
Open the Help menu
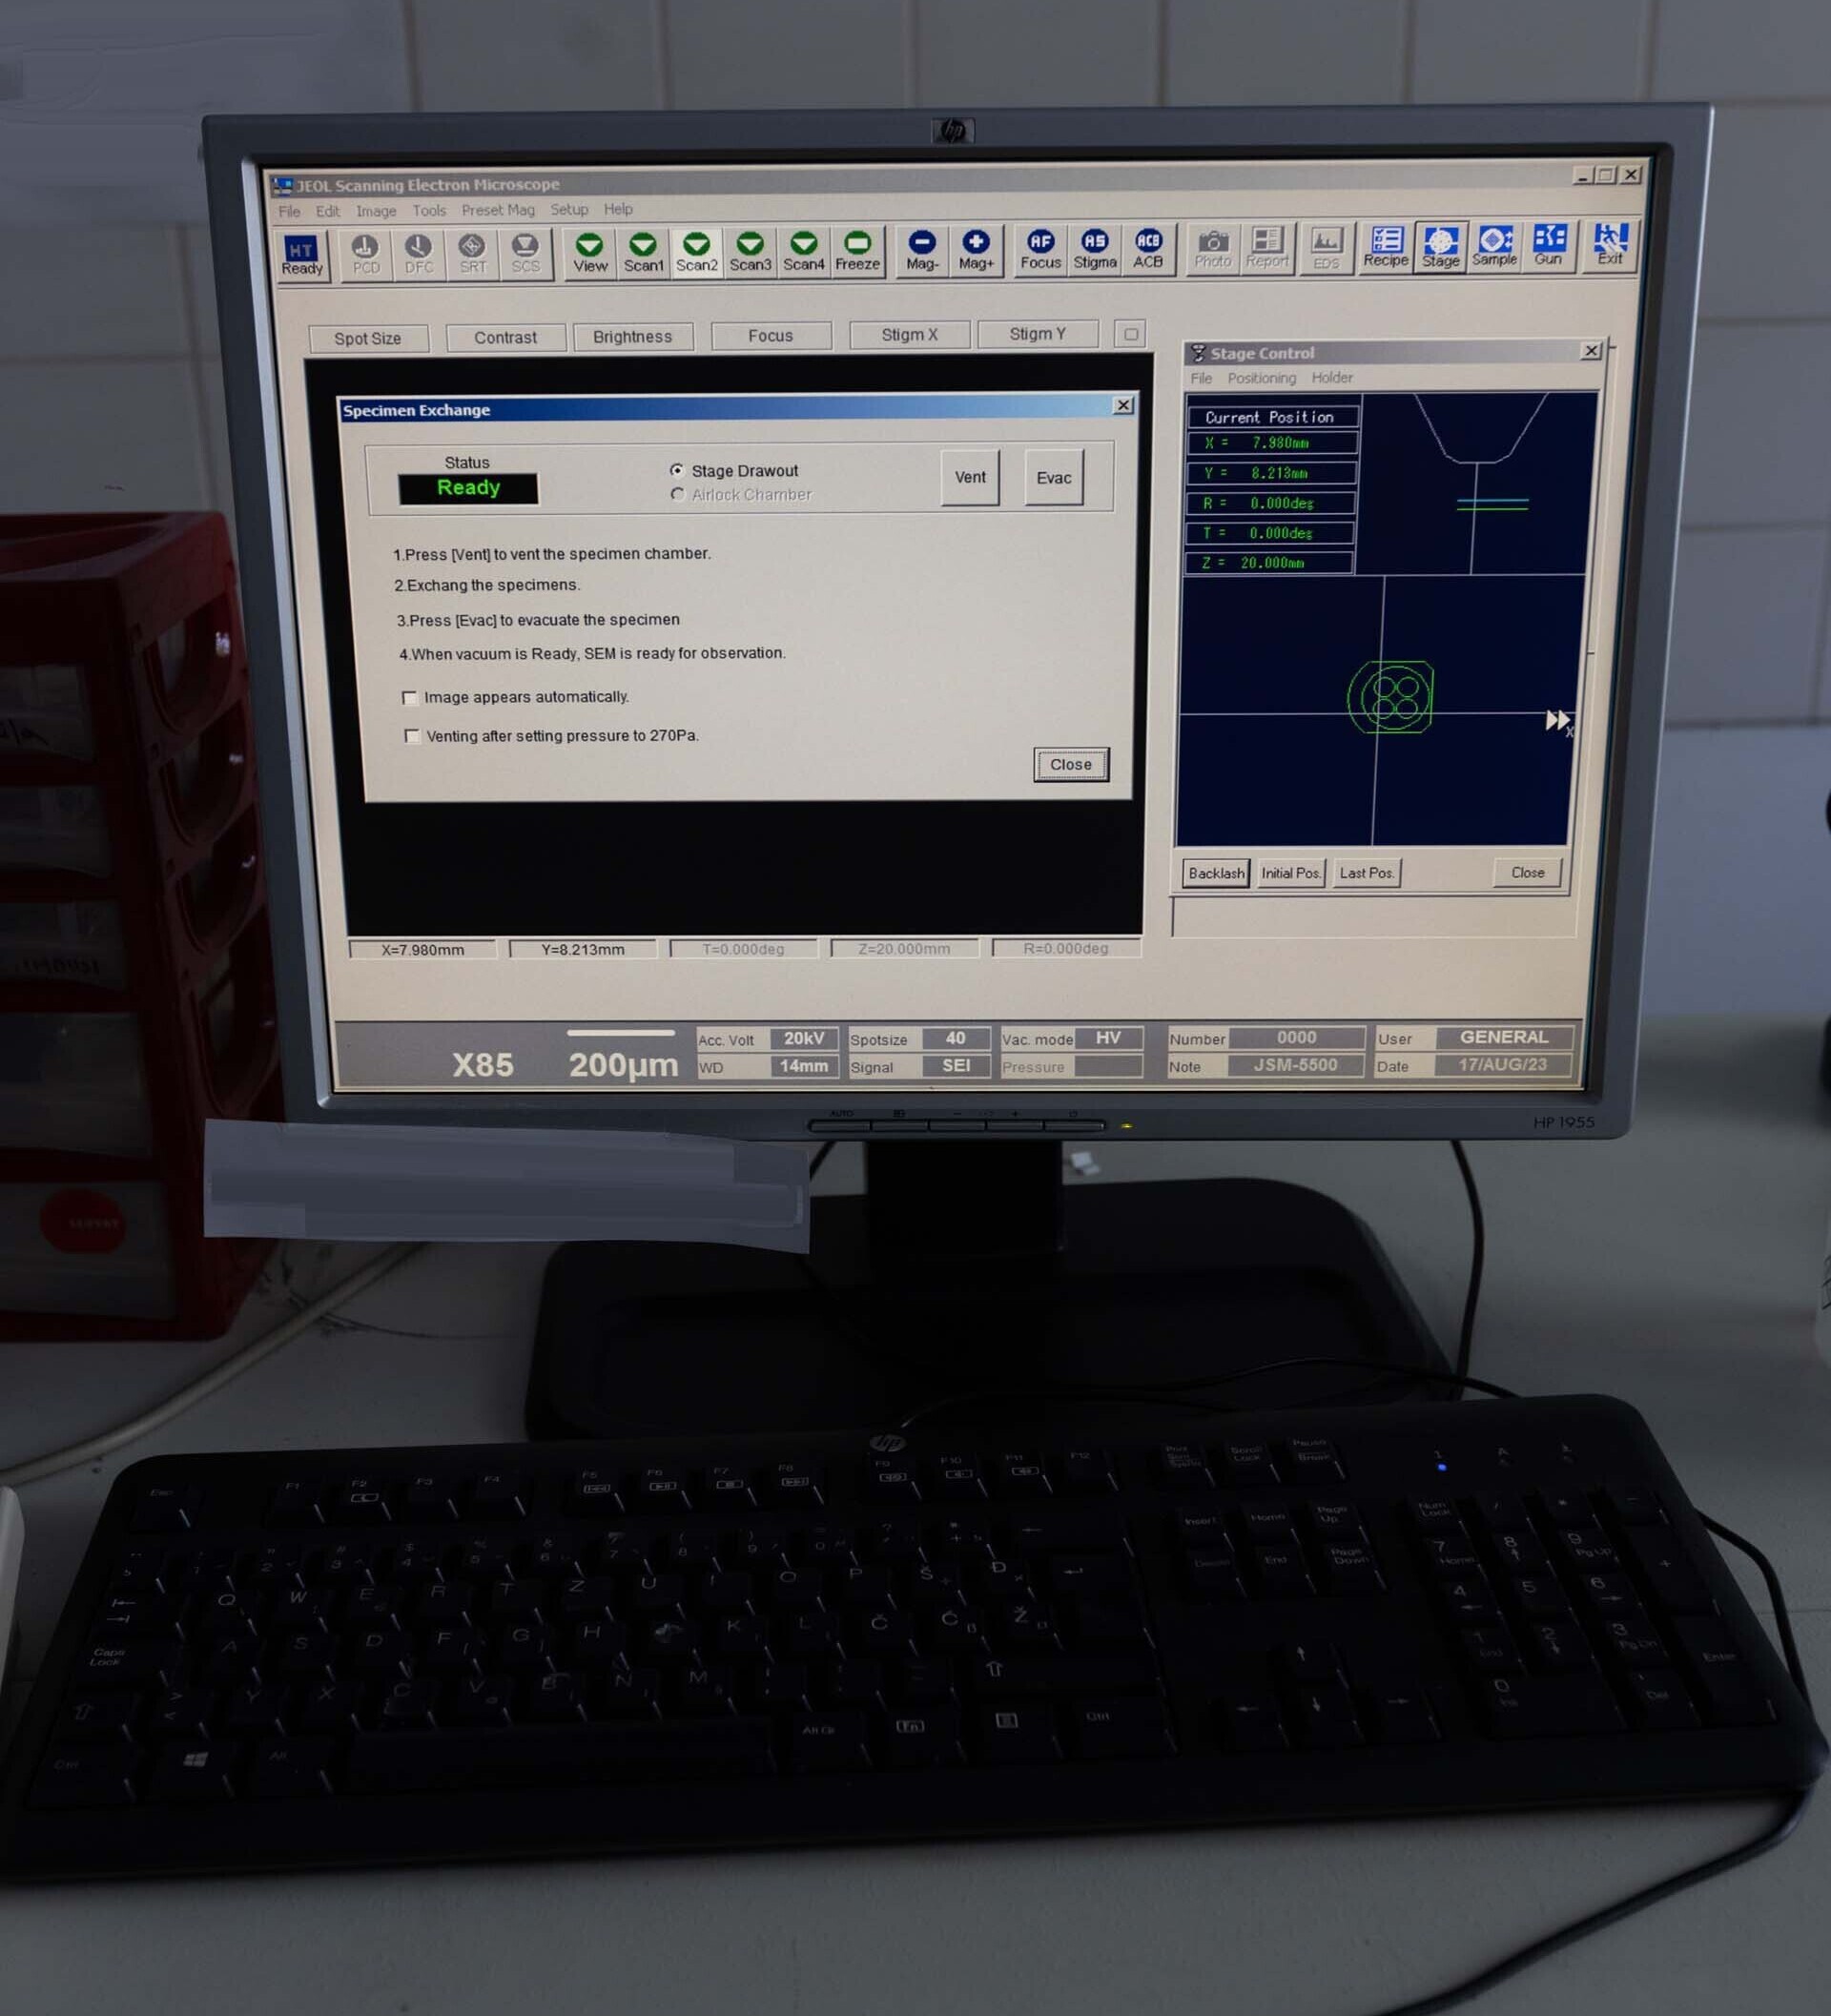[x=618, y=209]
